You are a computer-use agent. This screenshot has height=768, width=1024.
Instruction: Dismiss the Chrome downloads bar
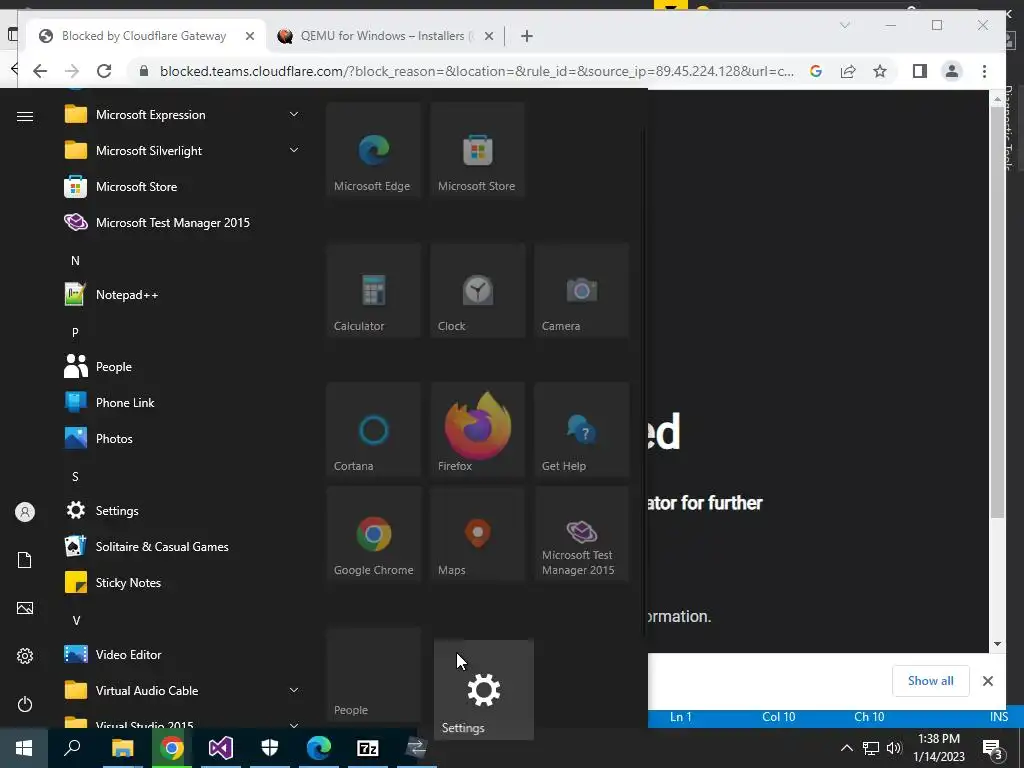[988, 681]
